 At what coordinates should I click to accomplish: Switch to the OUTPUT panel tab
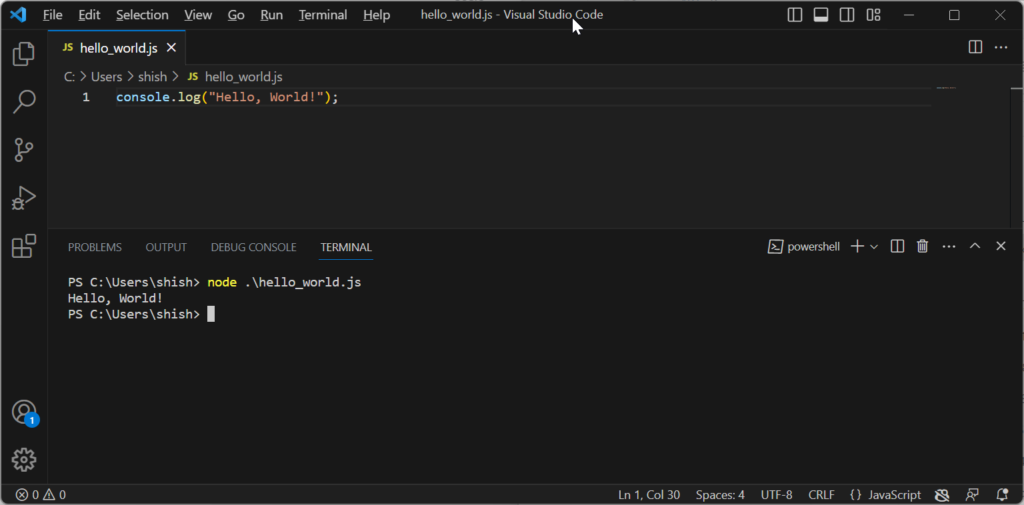click(166, 248)
